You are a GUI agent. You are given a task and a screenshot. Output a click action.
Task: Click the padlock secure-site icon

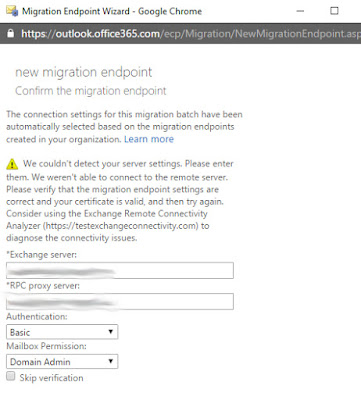point(11,33)
